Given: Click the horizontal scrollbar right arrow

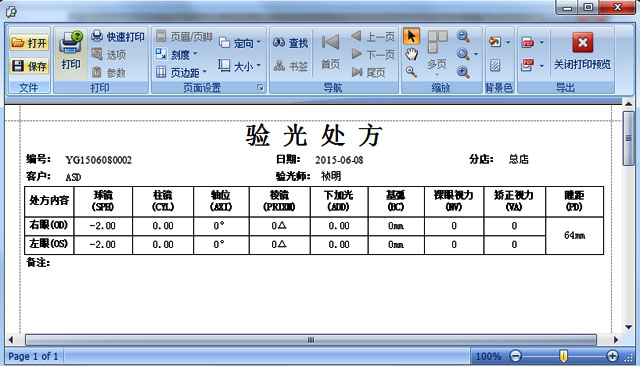Looking at the screenshot, I should 616,339.
